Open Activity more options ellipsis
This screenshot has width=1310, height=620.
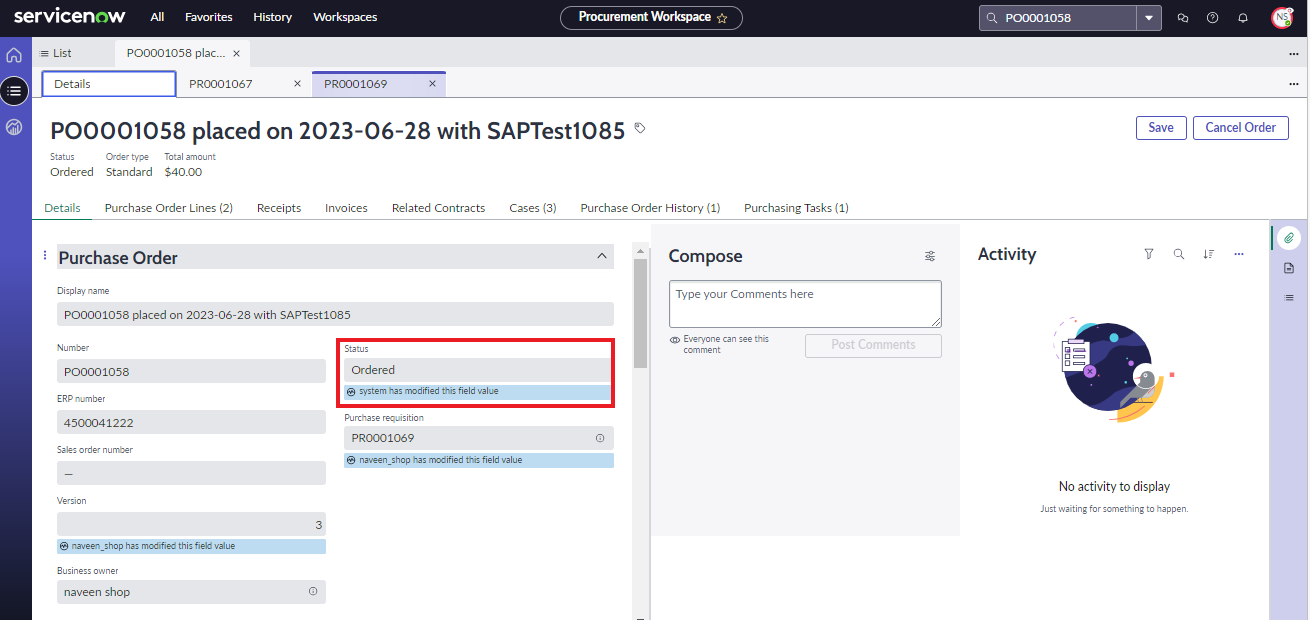pos(1239,254)
